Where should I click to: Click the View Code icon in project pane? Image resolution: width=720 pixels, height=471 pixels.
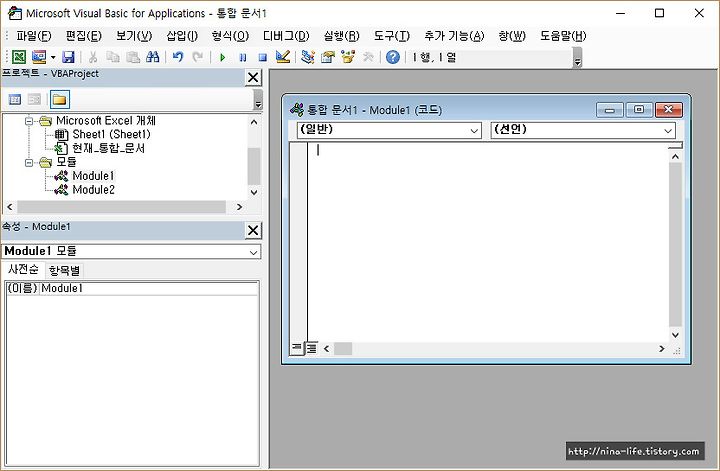tap(15, 99)
